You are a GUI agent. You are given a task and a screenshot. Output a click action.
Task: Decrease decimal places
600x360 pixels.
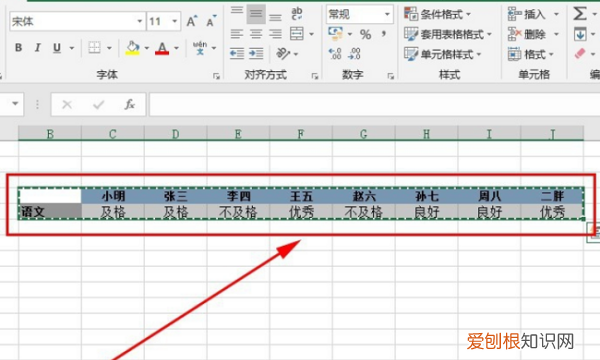(x=354, y=54)
